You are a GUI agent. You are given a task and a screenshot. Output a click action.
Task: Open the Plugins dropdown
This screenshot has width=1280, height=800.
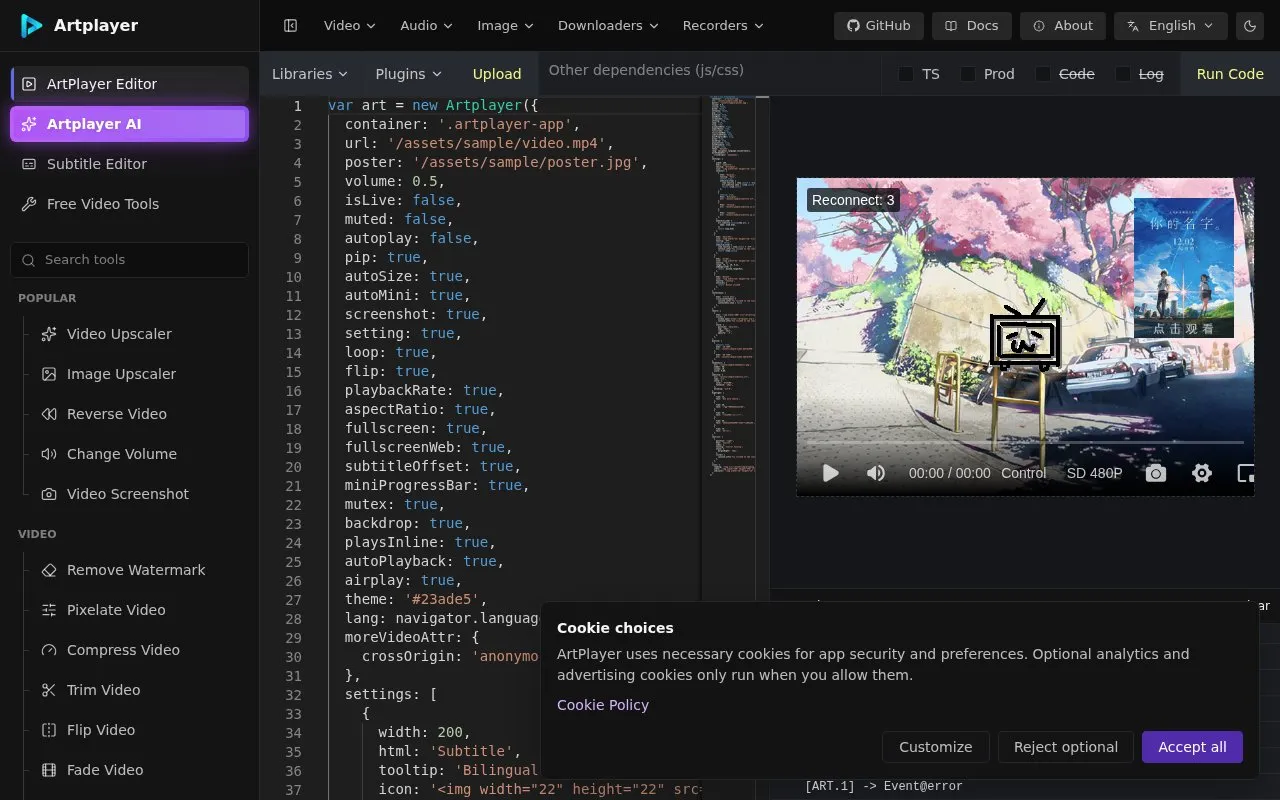tap(408, 74)
